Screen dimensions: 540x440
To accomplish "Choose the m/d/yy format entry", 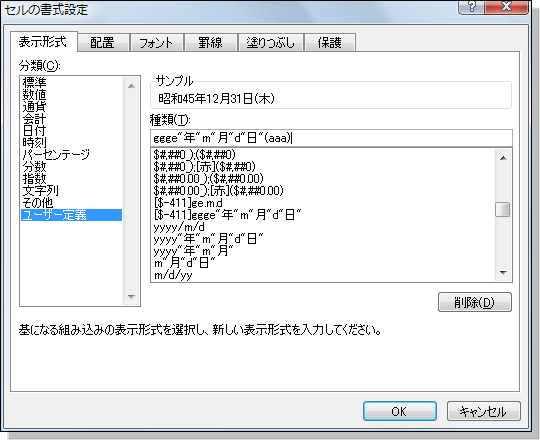I will click(173, 275).
